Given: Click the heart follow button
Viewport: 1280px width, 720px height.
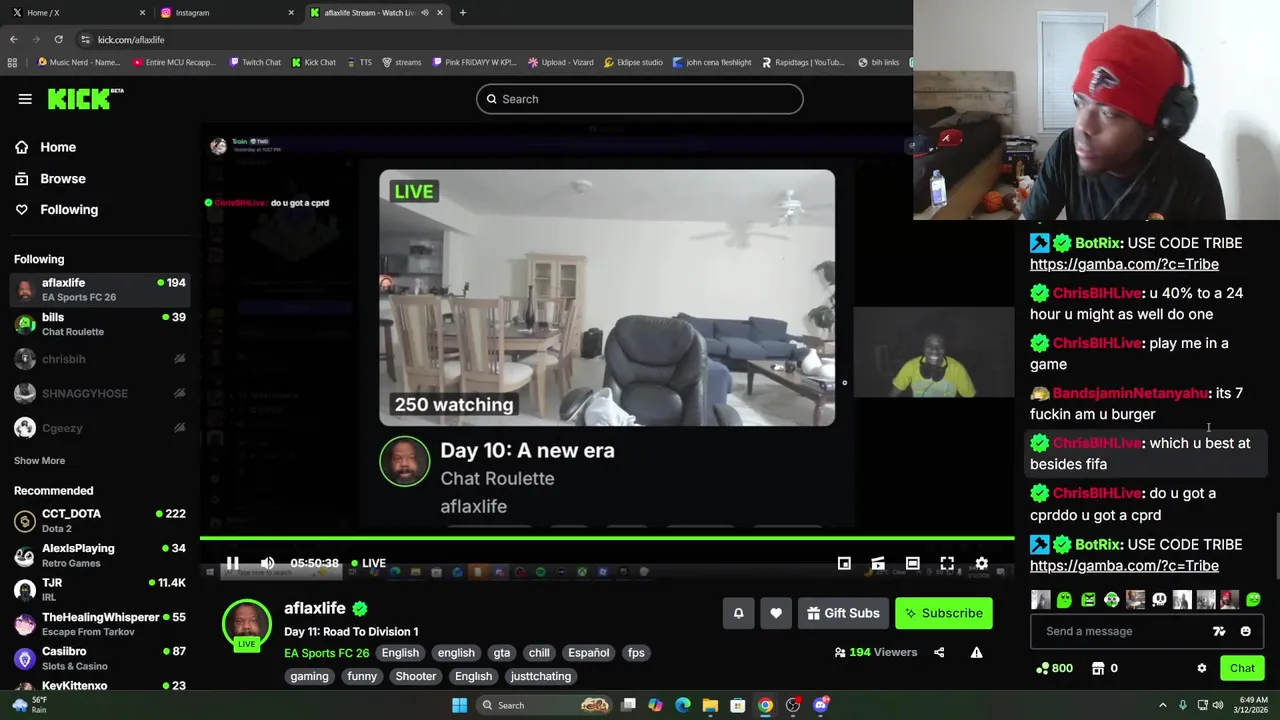Looking at the screenshot, I should coord(776,613).
